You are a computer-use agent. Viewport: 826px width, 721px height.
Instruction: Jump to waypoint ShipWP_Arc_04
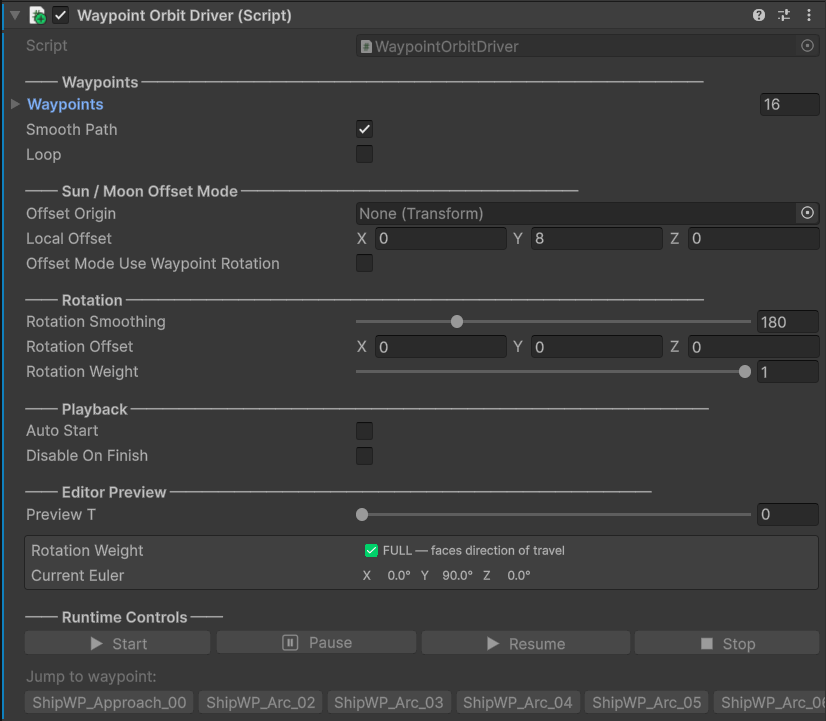(x=518, y=703)
